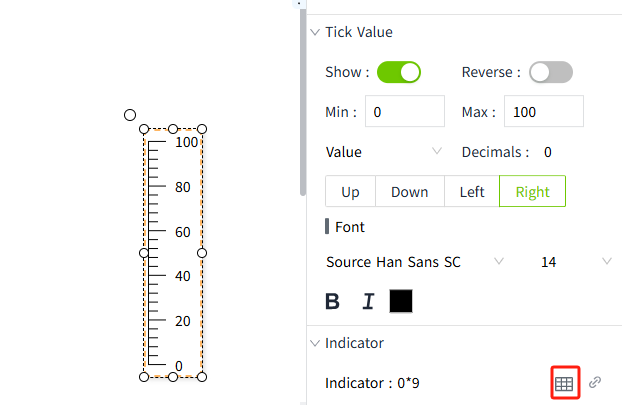
Task: Click the Min value input field
Action: click(x=404, y=112)
